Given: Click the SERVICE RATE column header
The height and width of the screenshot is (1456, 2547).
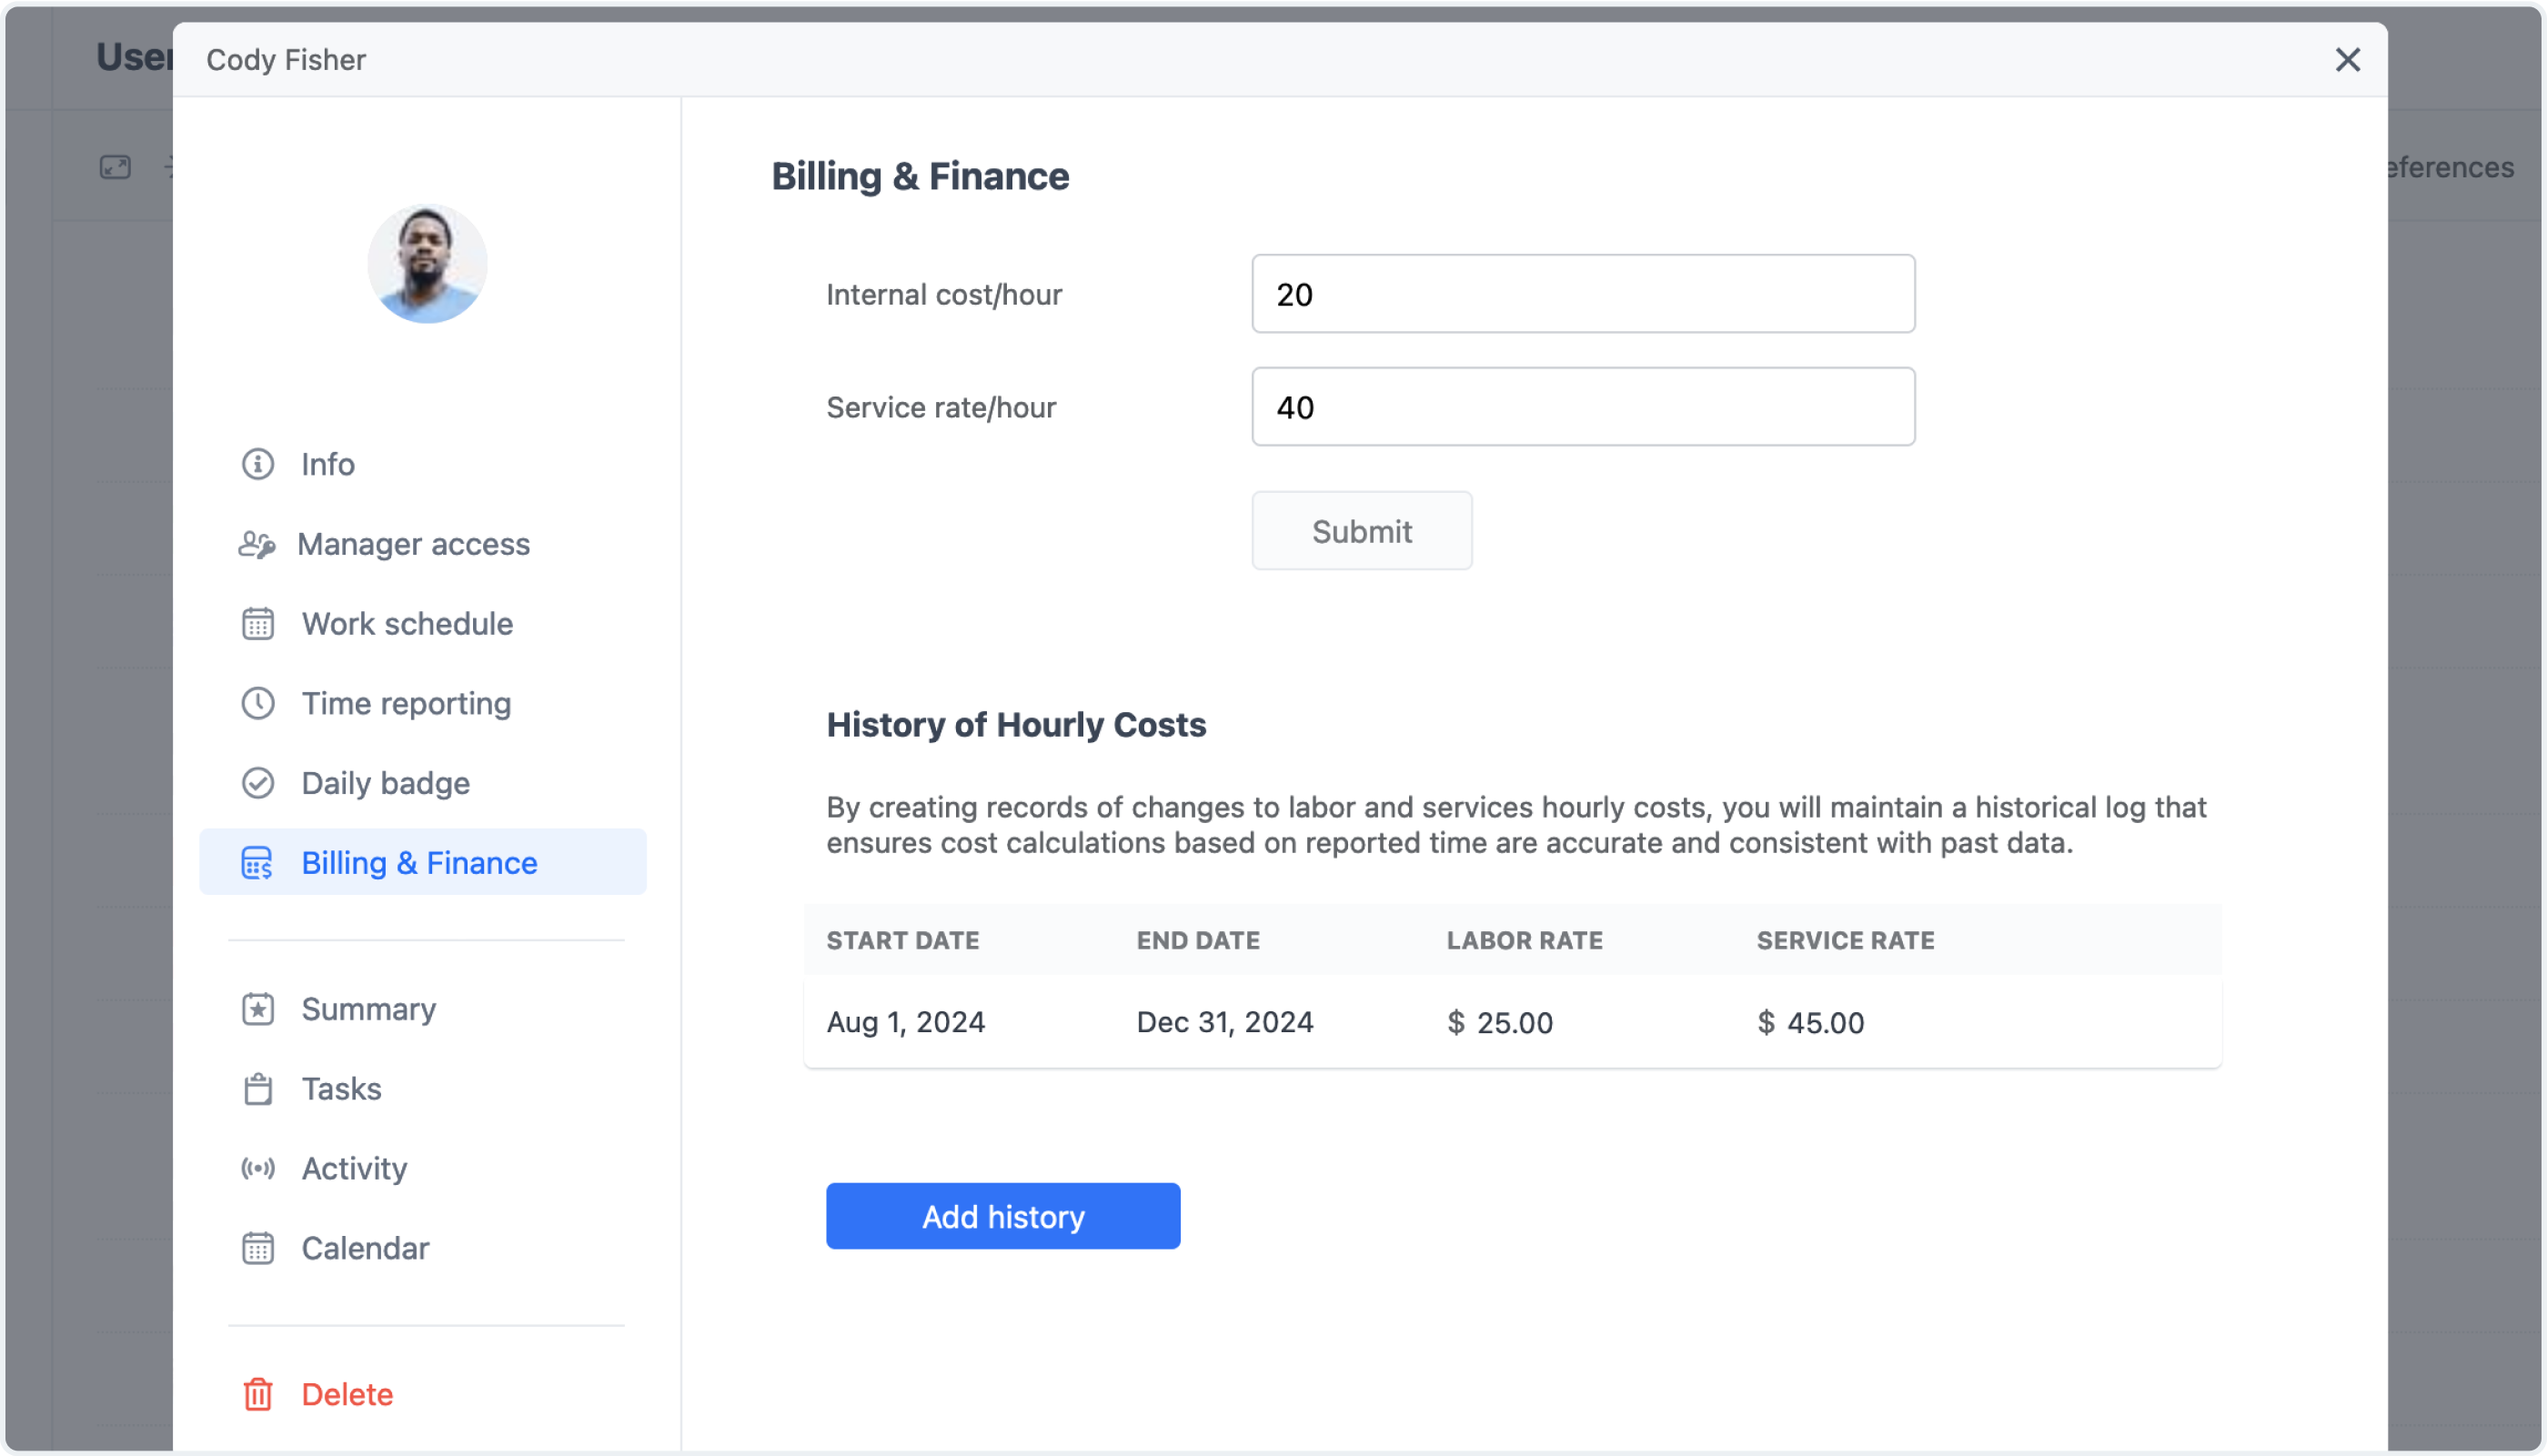Looking at the screenshot, I should (x=1845, y=940).
